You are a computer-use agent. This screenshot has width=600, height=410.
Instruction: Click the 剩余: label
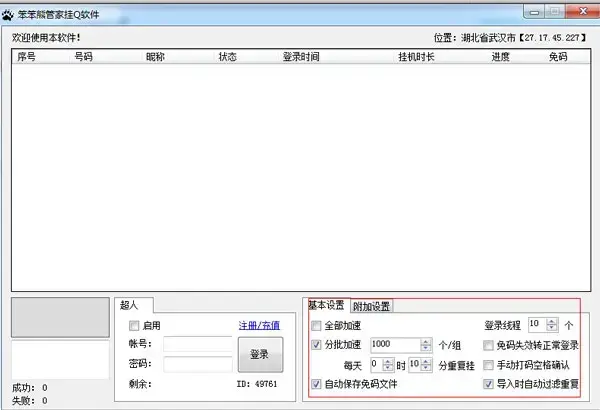(140, 384)
